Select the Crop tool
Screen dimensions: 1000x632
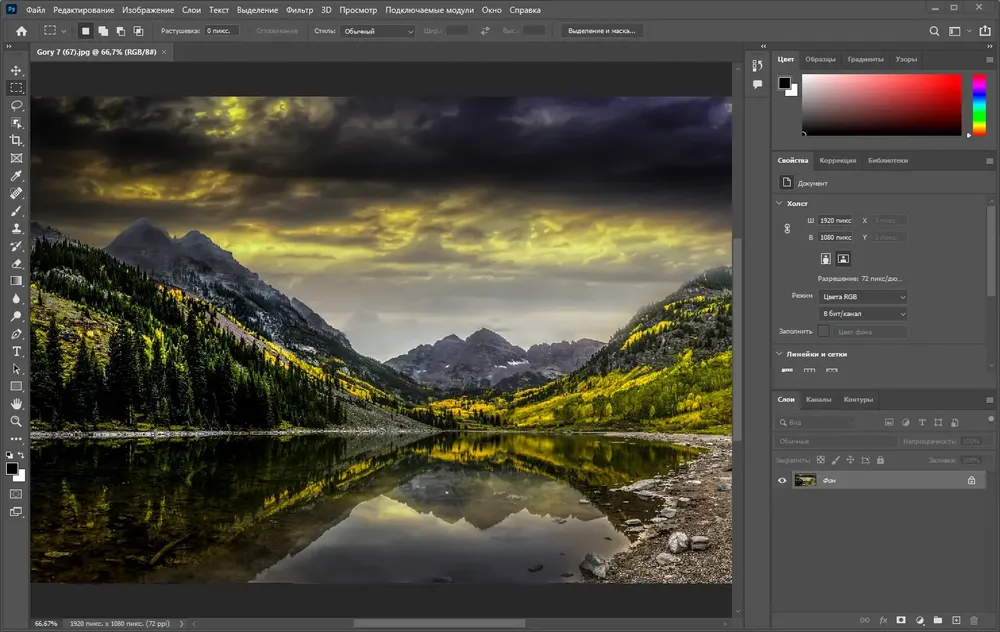16,140
